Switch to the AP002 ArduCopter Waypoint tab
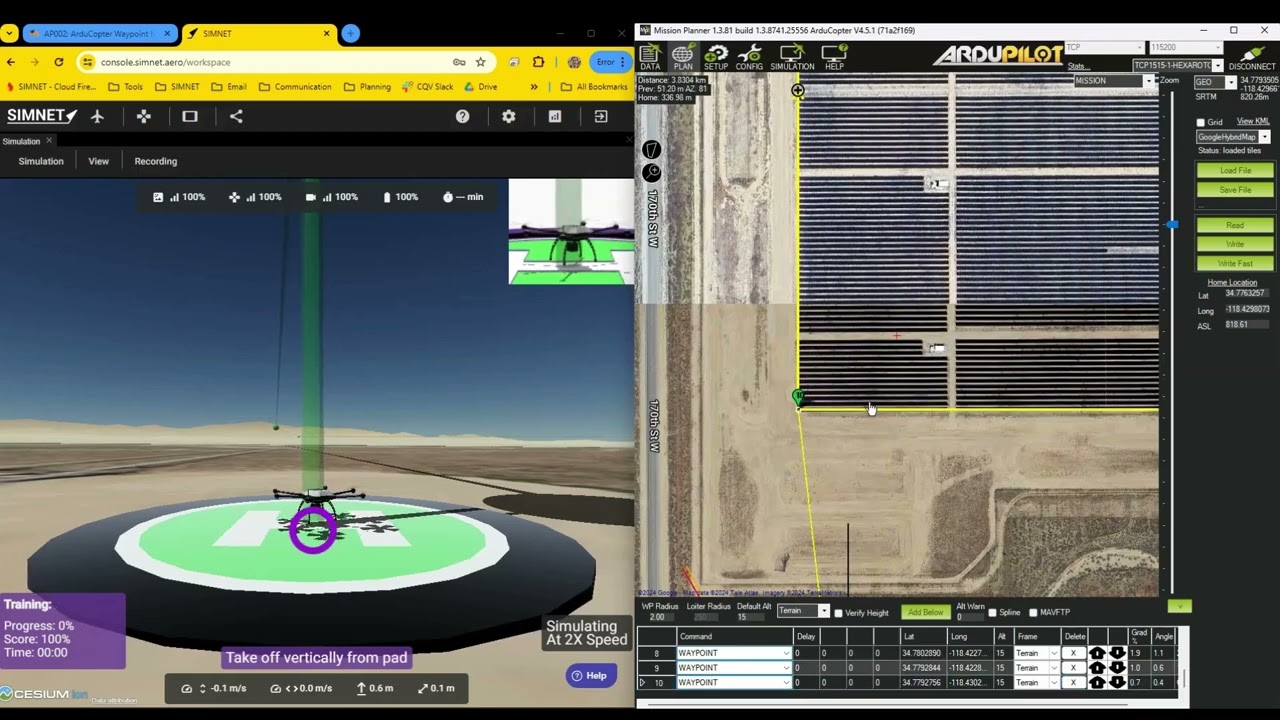Viewport: 1280px width, 720px height. point(100,33)
